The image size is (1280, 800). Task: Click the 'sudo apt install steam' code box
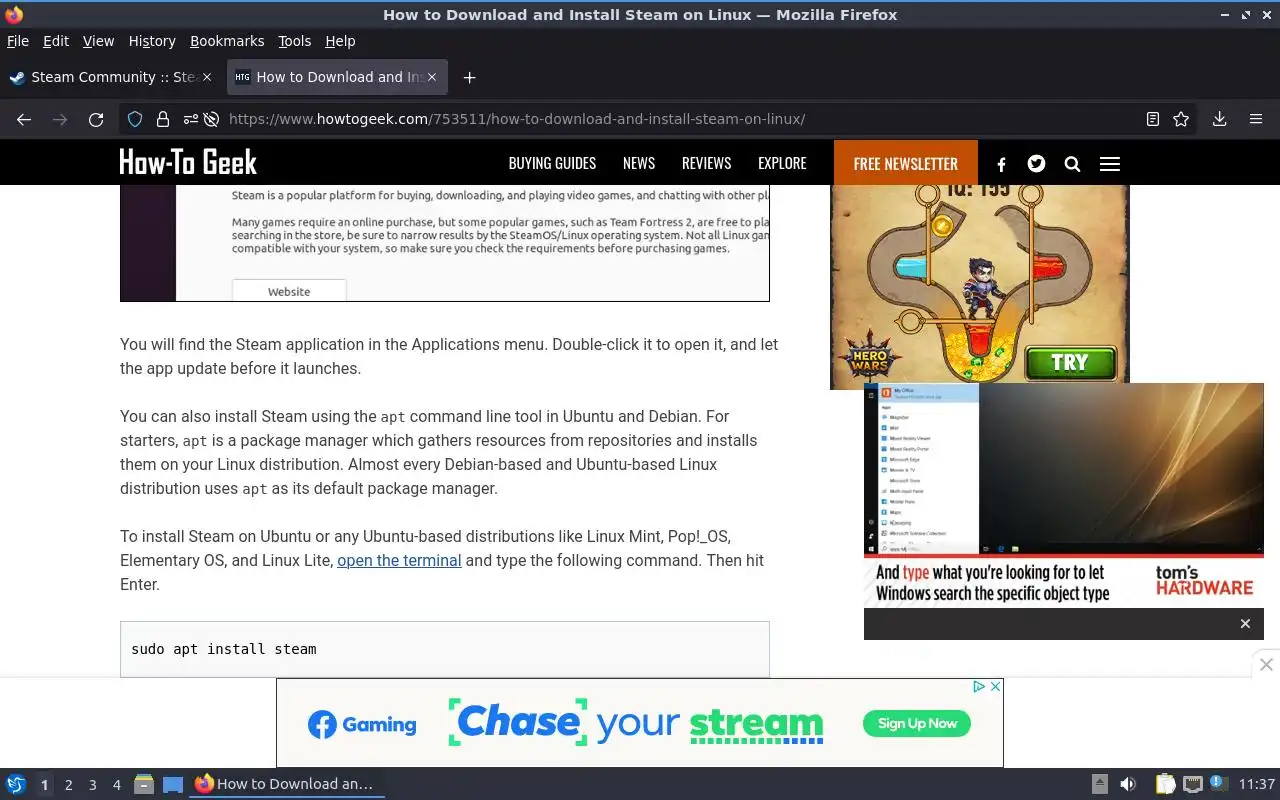pyautogui.click(x=445, y=649)
